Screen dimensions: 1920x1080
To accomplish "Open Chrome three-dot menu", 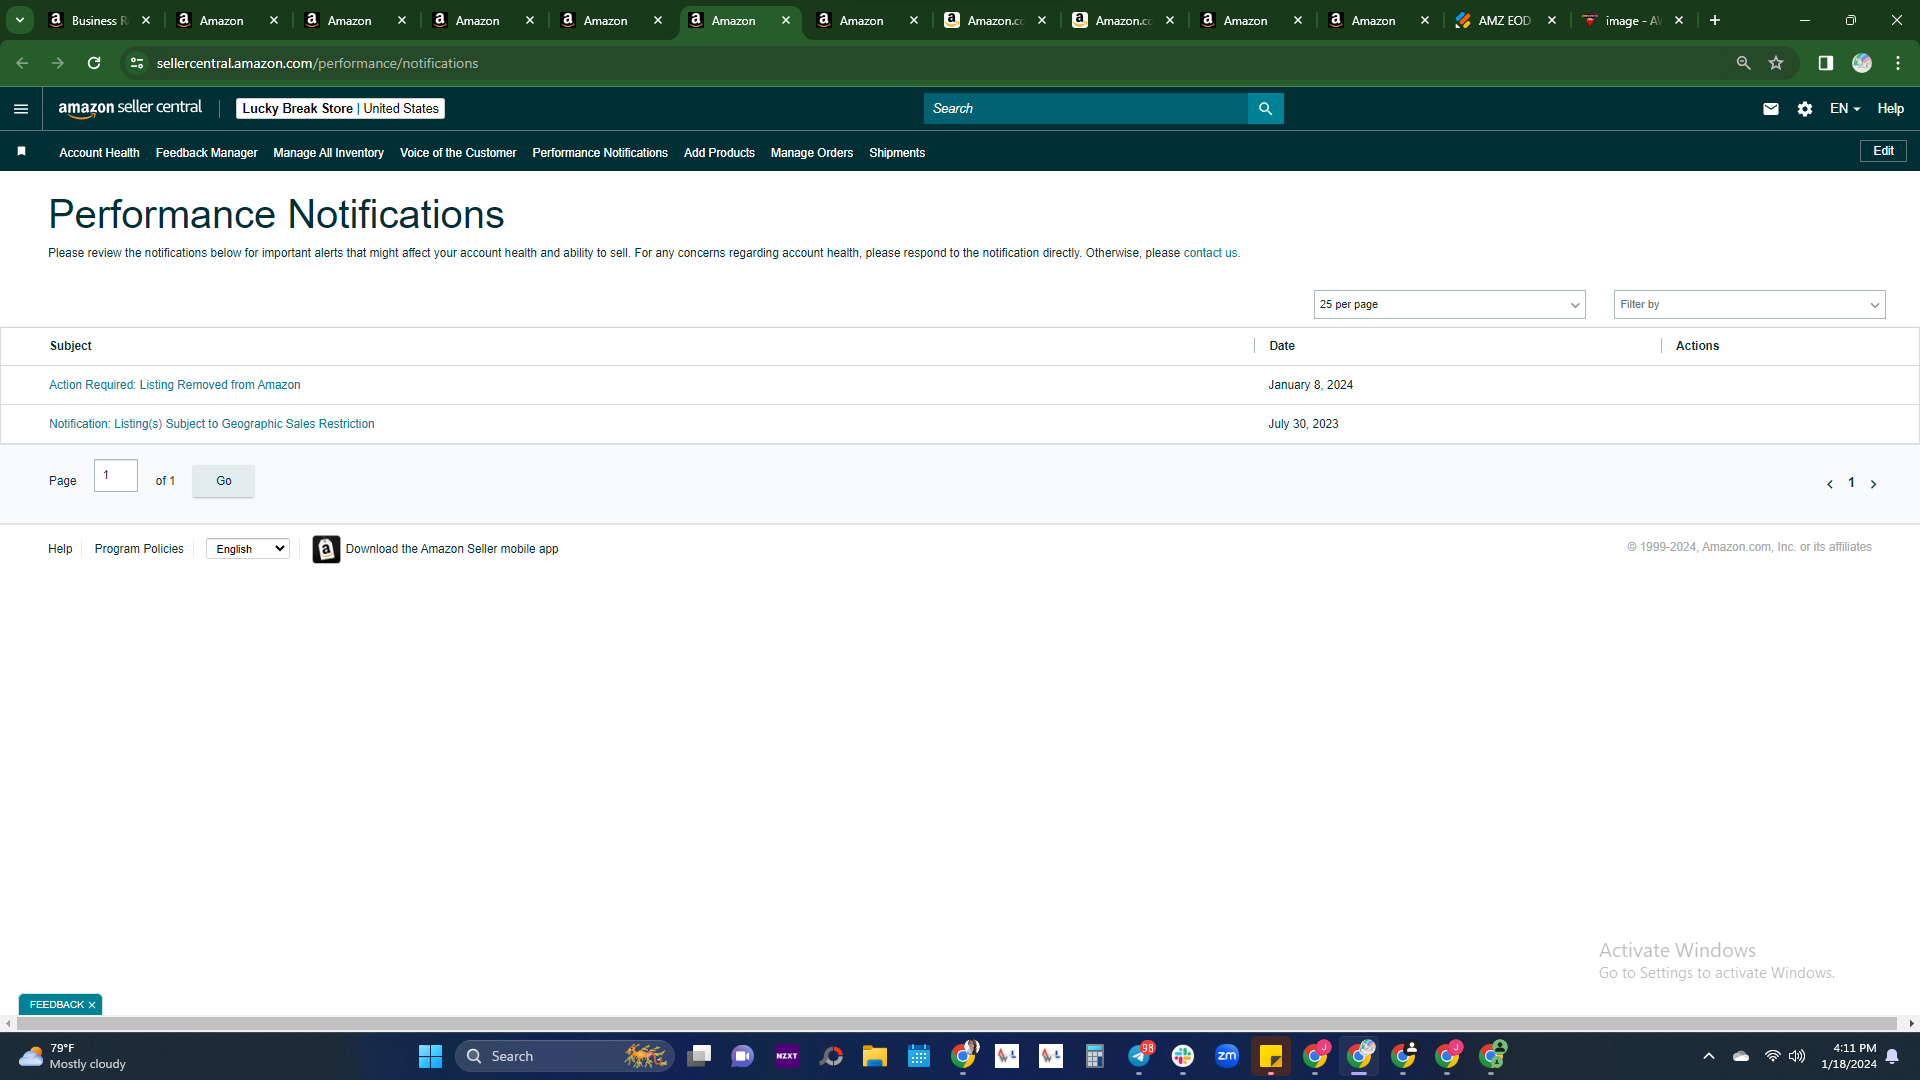I will tap(1898, 63).
